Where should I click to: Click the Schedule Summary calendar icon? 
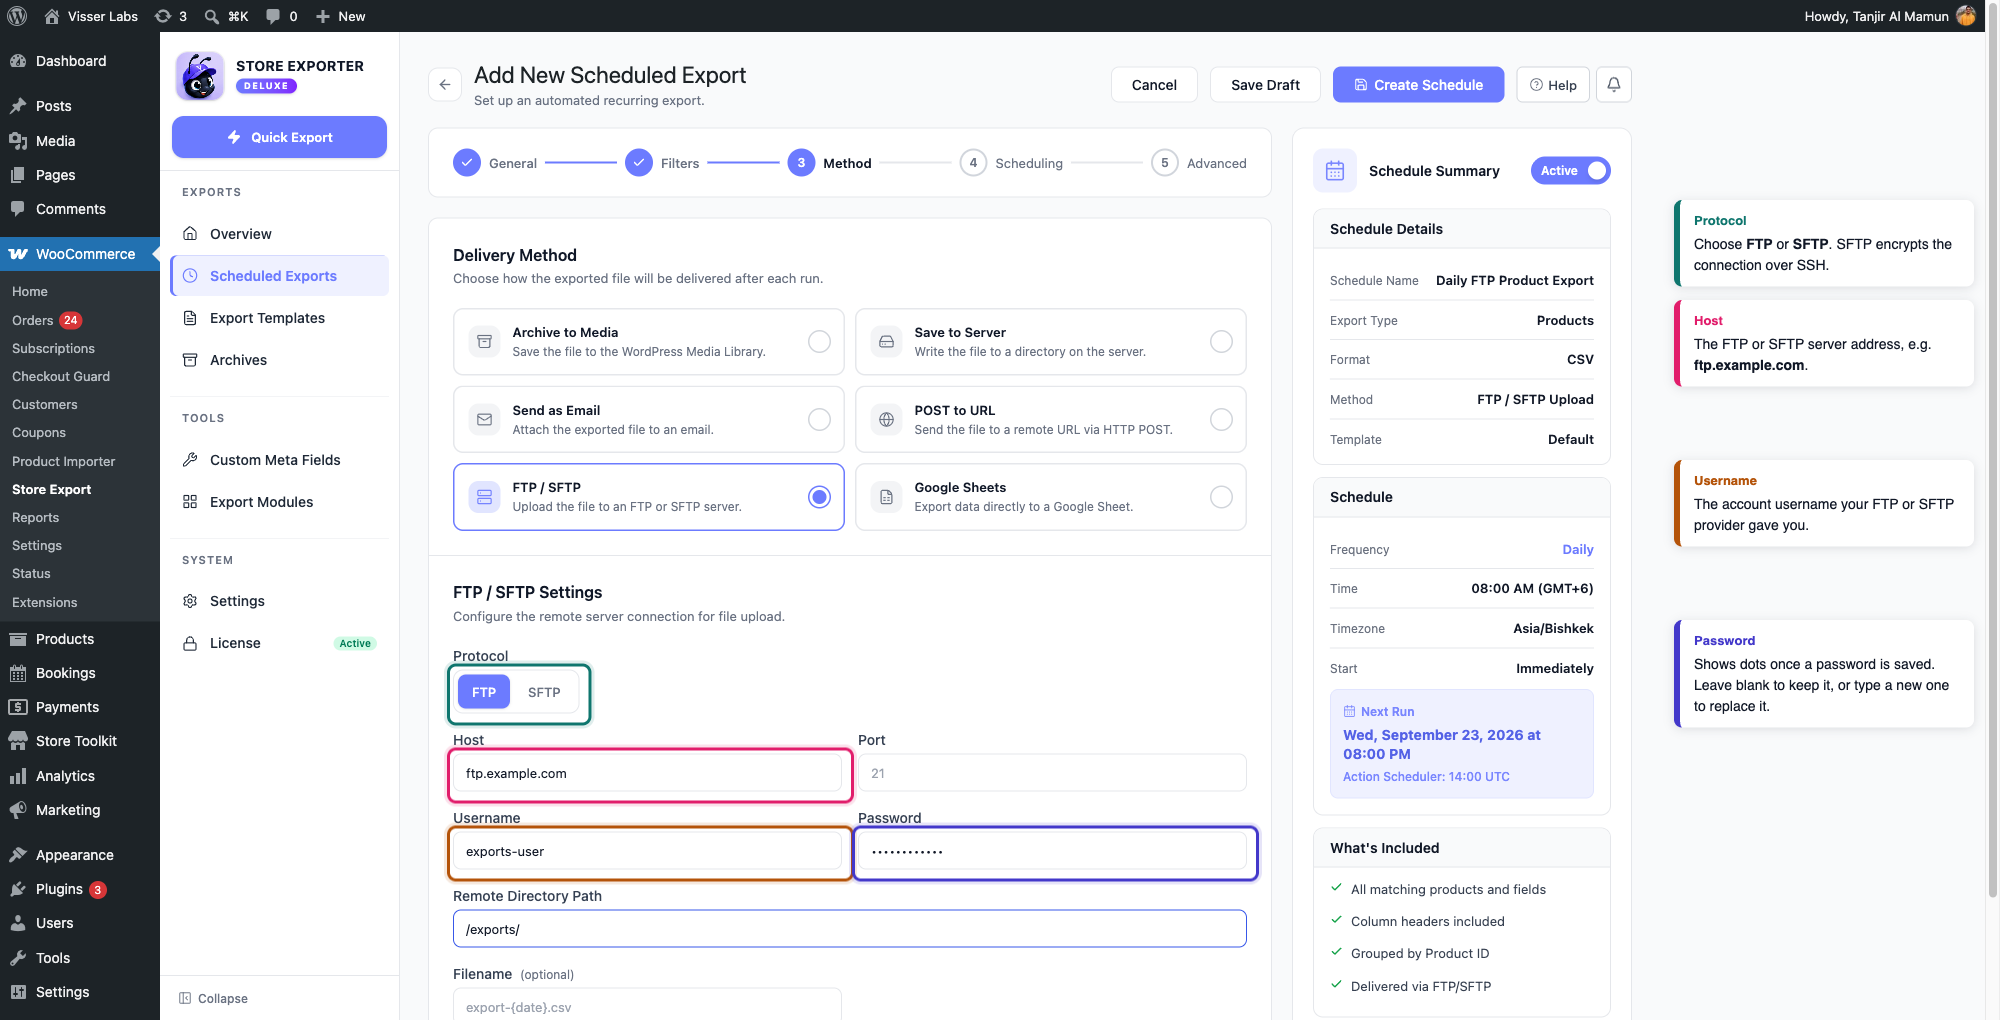tap(1335, 171)
